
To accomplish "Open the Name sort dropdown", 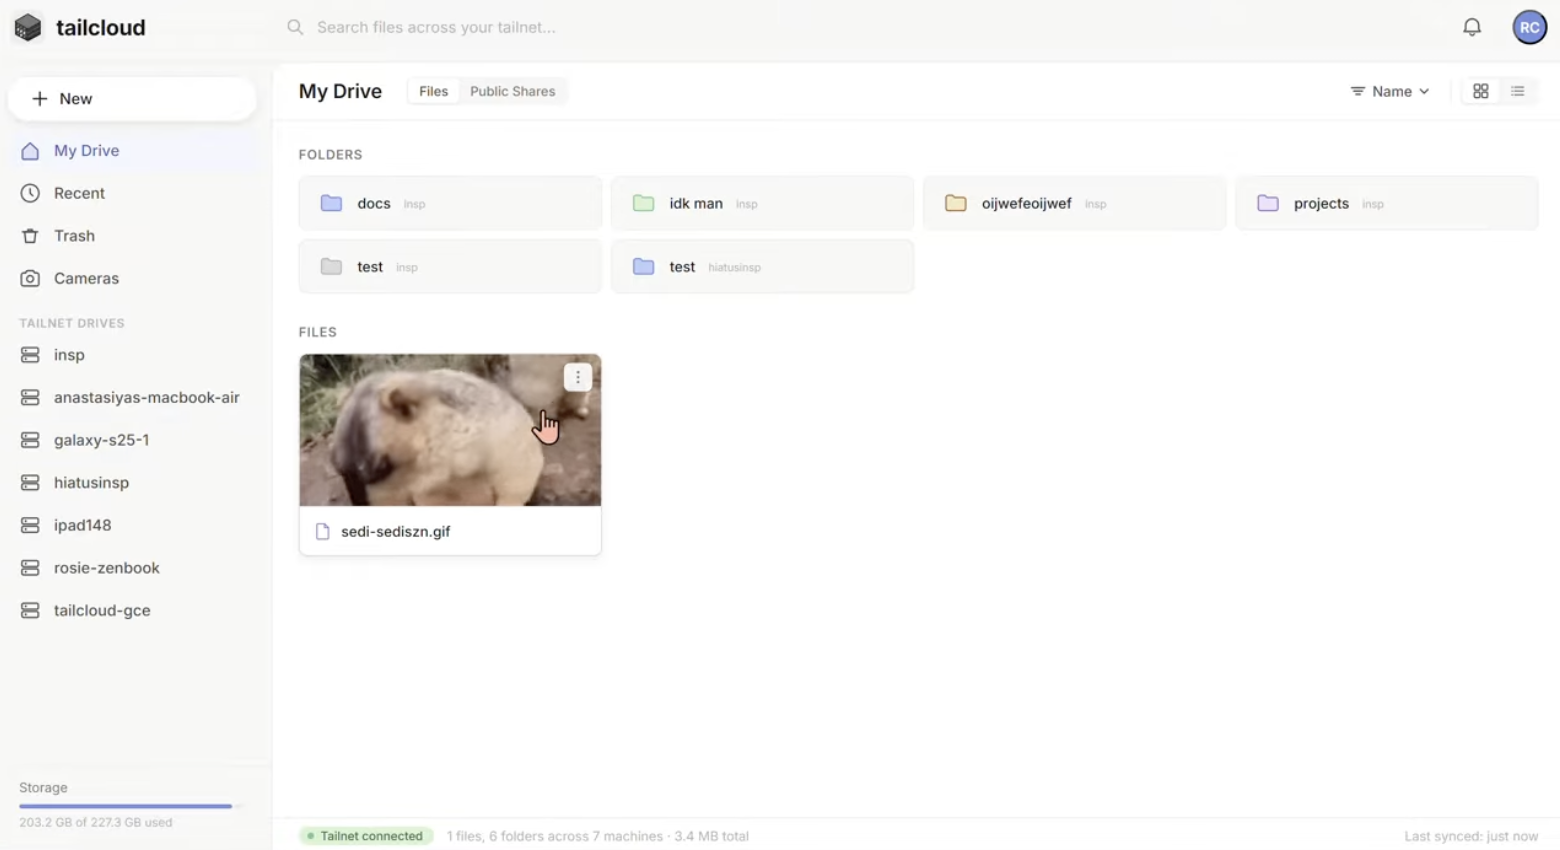I will 1389,91.
